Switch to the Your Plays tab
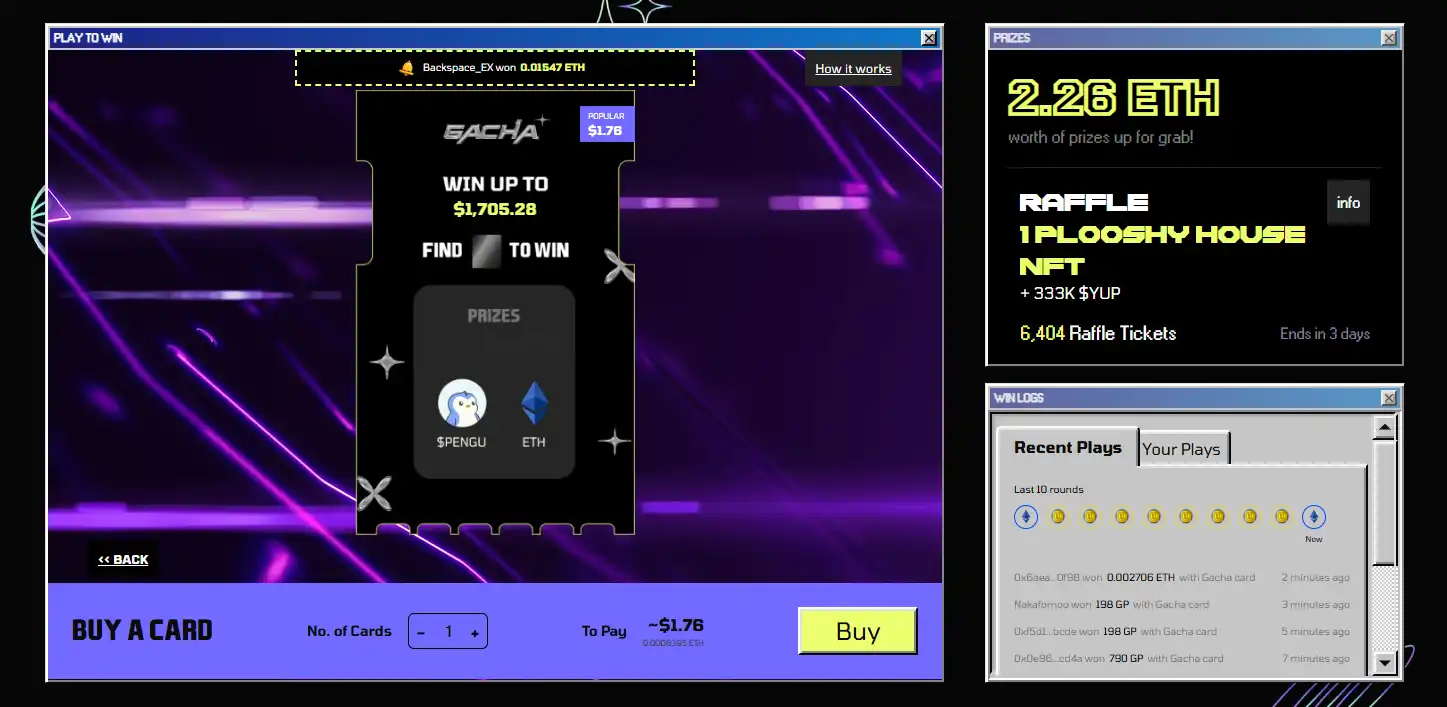The image size is (1447, 707). pos(1181,449)
